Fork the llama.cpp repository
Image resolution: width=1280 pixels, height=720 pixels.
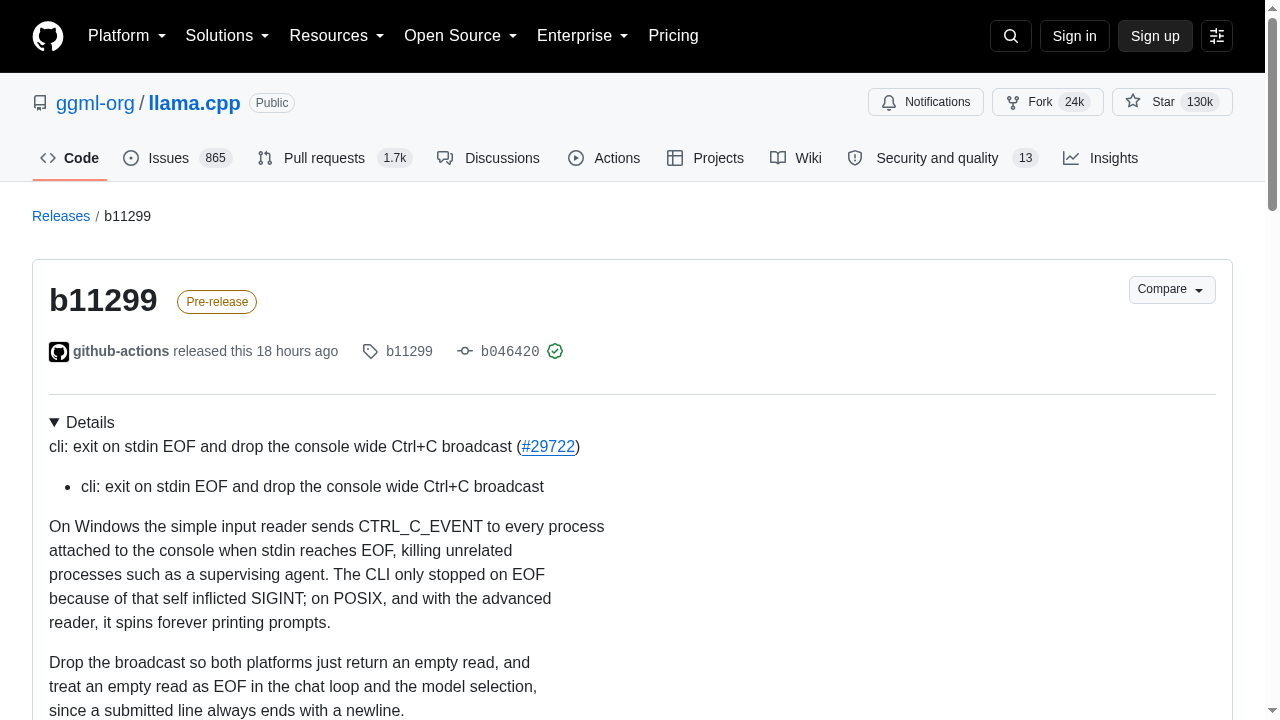click(1048, 102)
